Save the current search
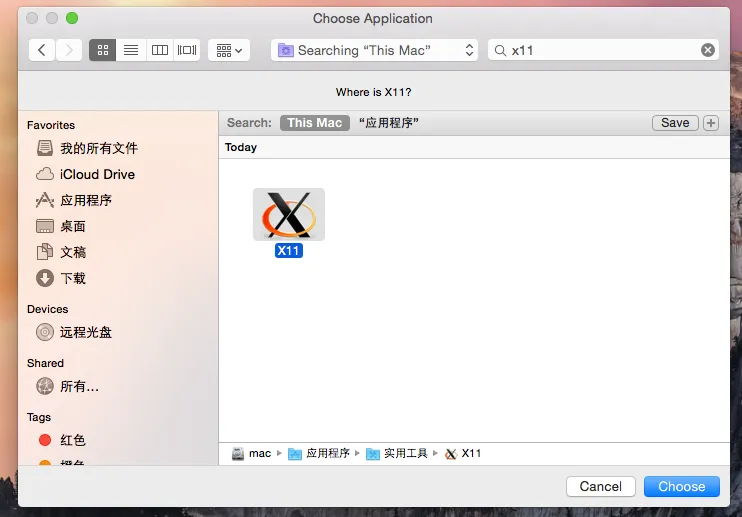Viewport: 742px width, 517px height. [675, 123]
